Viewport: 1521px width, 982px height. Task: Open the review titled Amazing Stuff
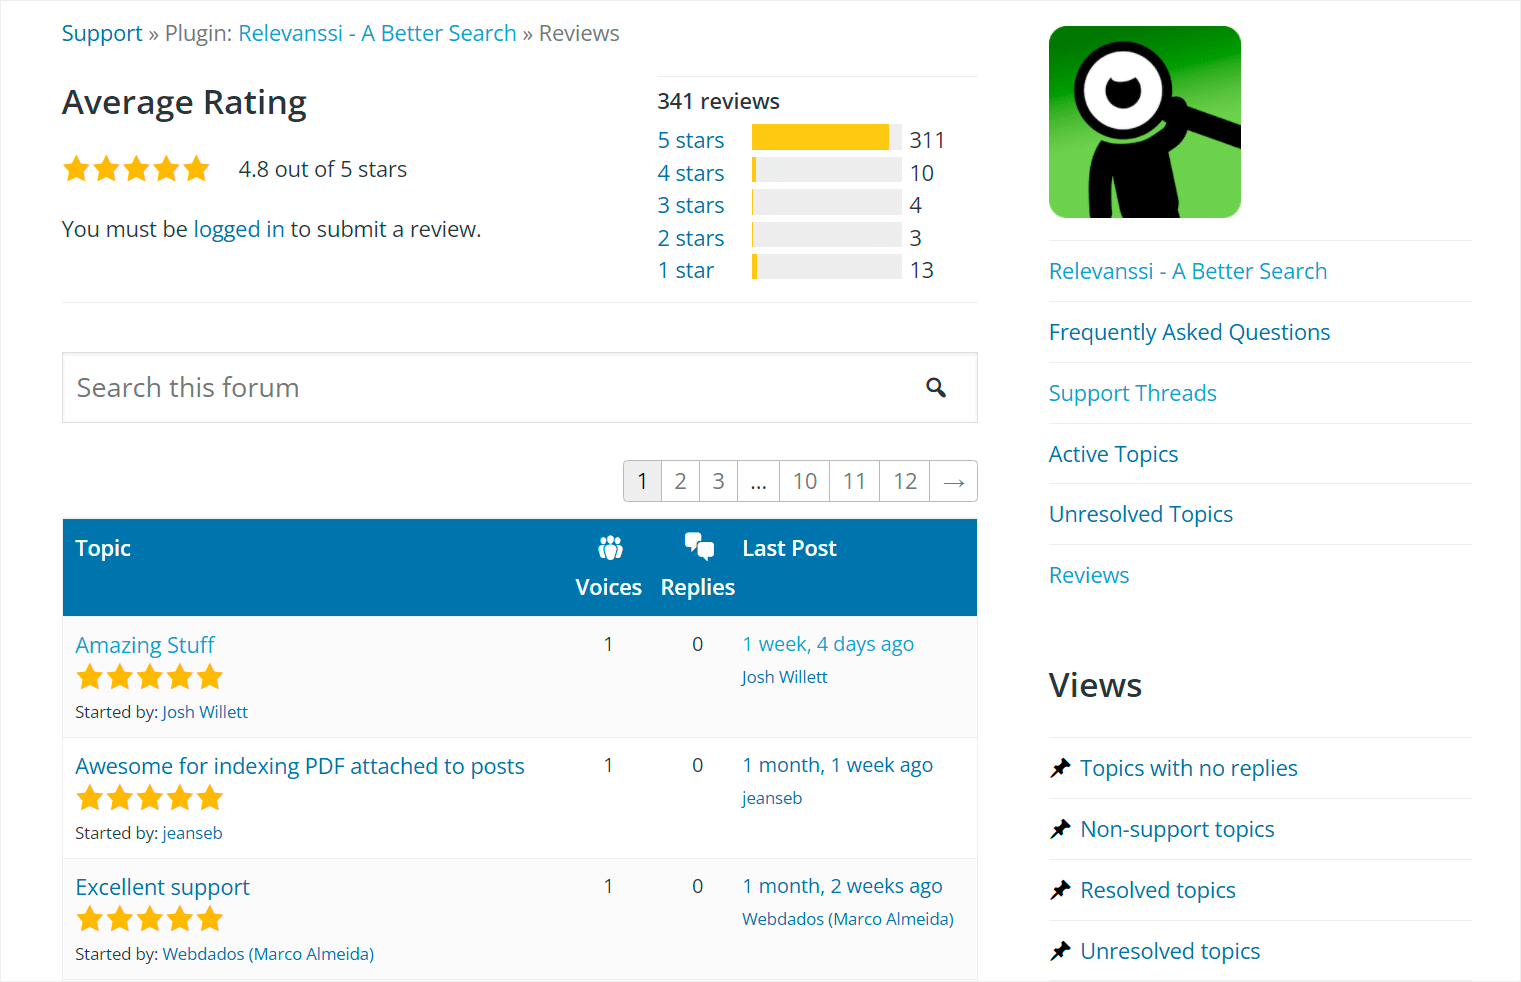click(x=144, y=644)
